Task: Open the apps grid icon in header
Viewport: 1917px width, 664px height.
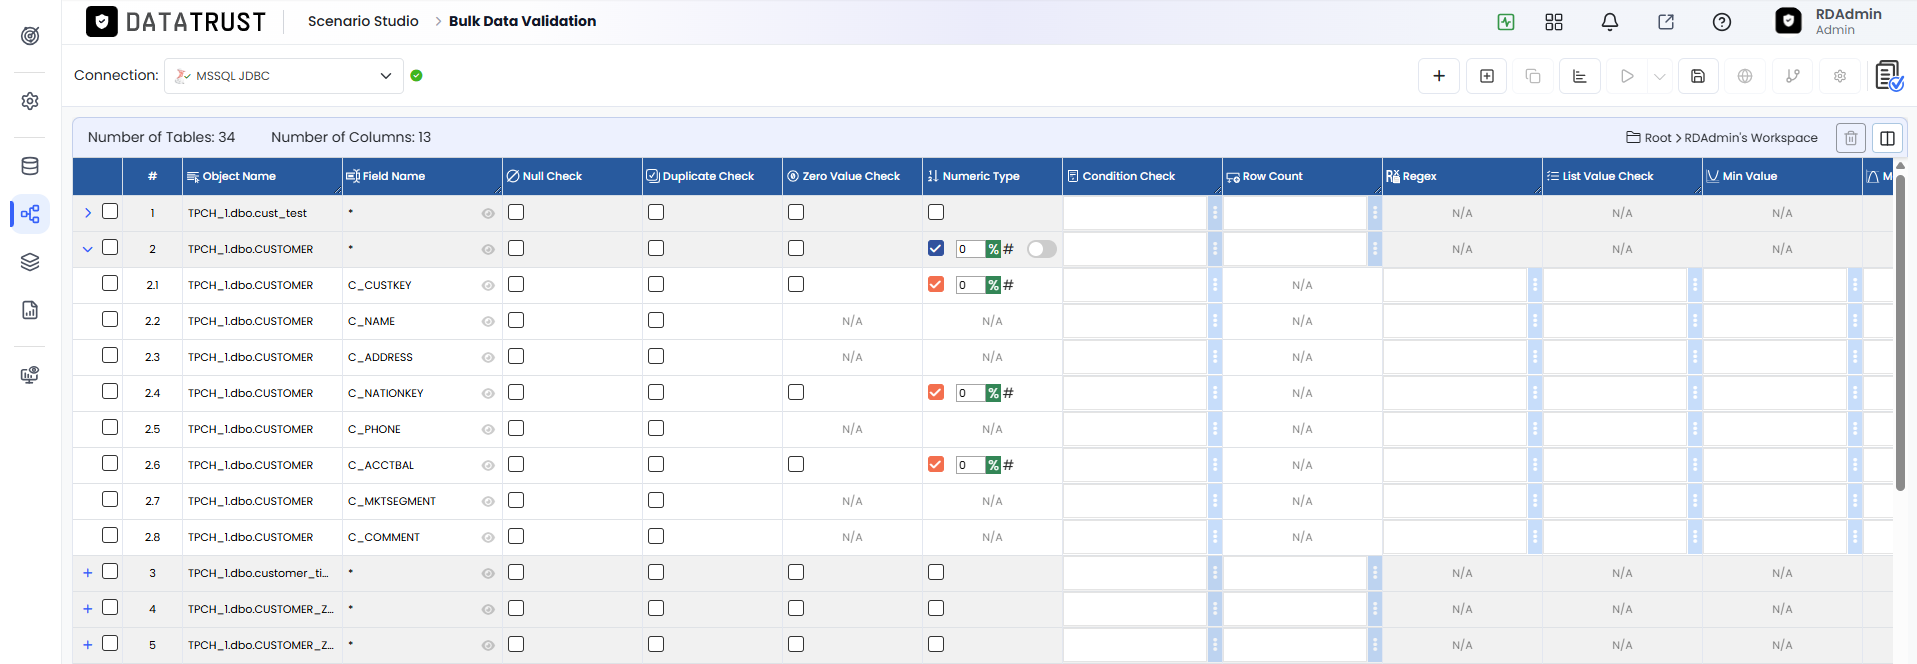Action: pos(1554,22)
